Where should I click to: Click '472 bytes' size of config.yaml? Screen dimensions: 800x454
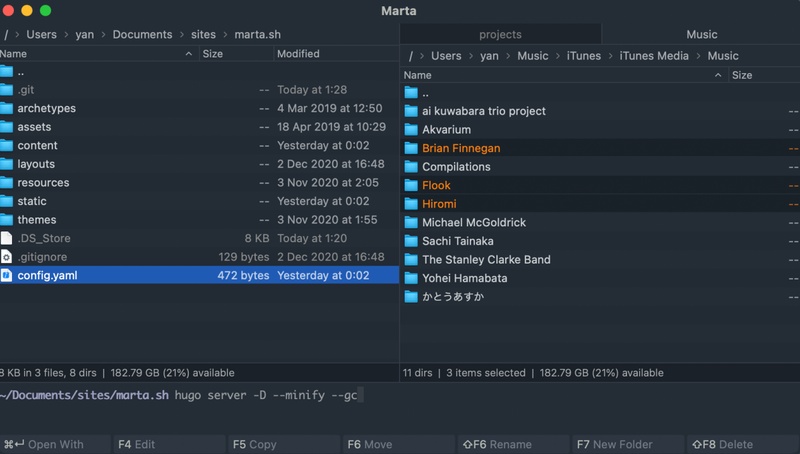click(x=243, y=275)
